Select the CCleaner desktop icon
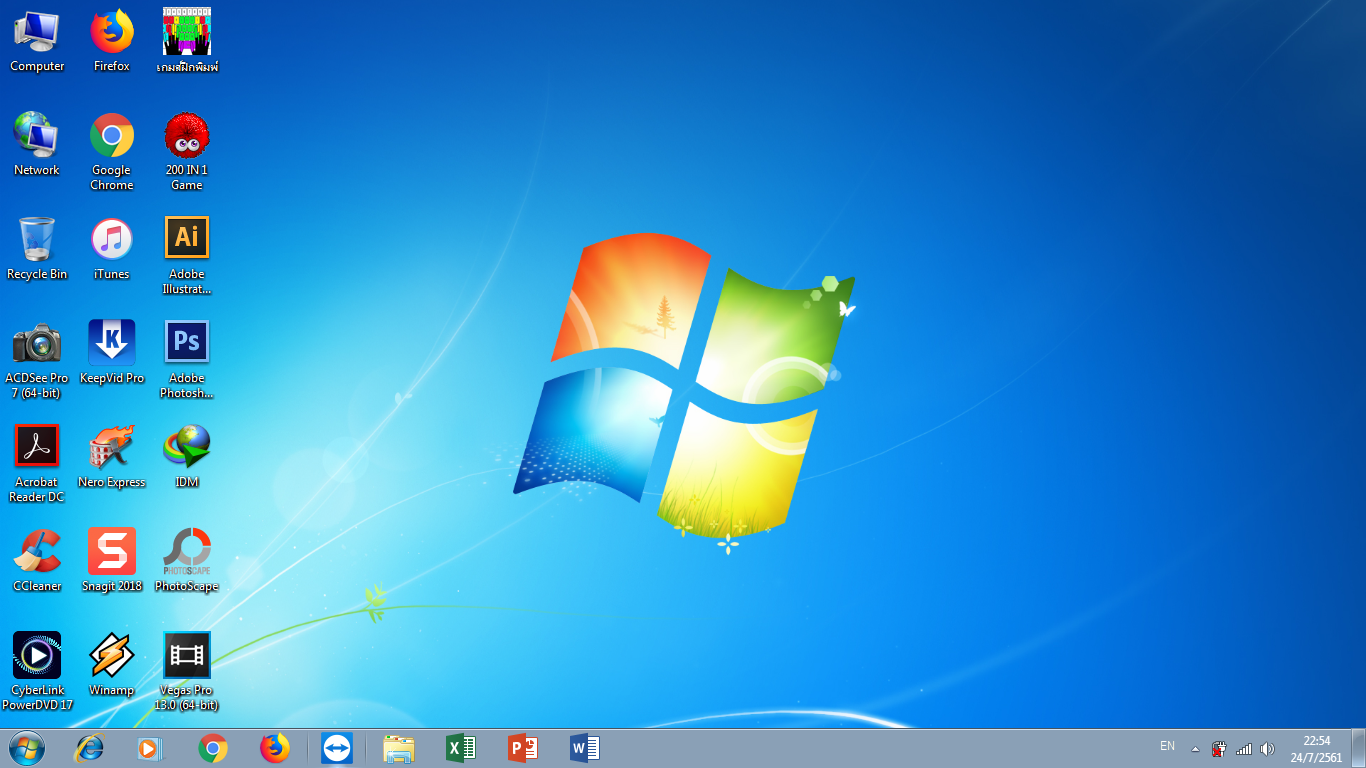Screen dimensions: 1366x768 pyautogui.click(x=37, y=561)
